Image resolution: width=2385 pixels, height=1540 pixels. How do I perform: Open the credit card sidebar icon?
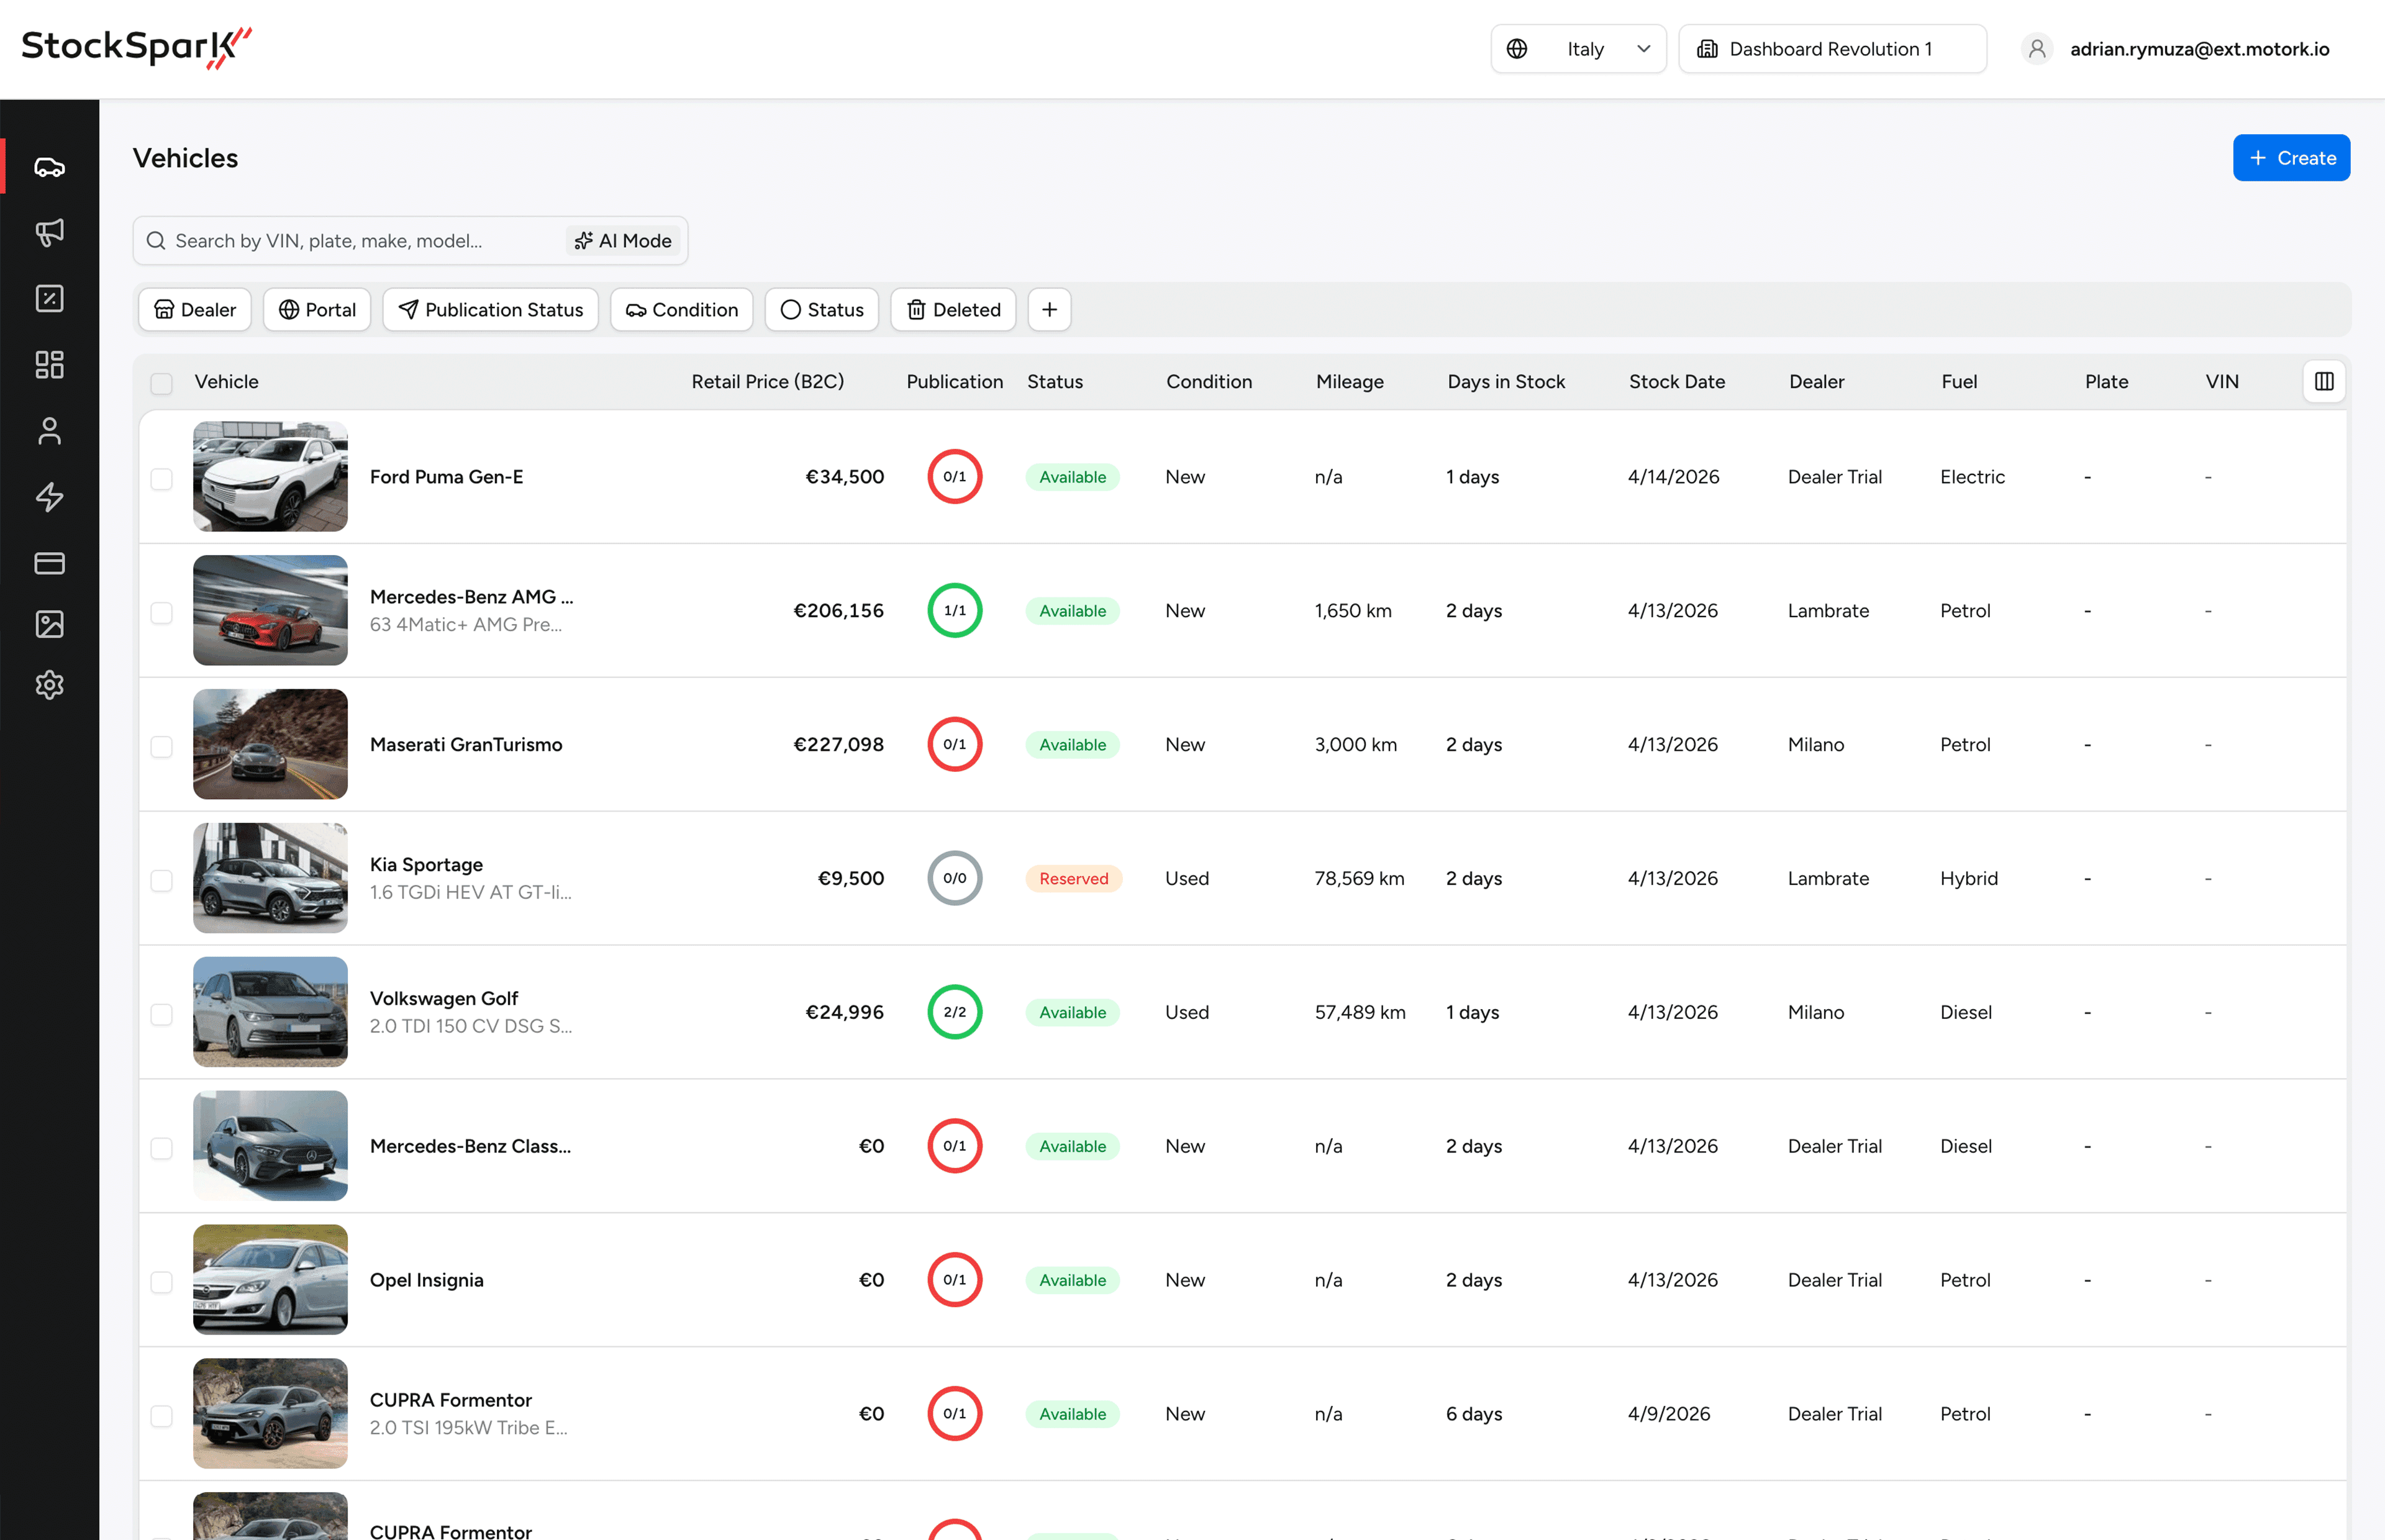(x=49, y=563)
